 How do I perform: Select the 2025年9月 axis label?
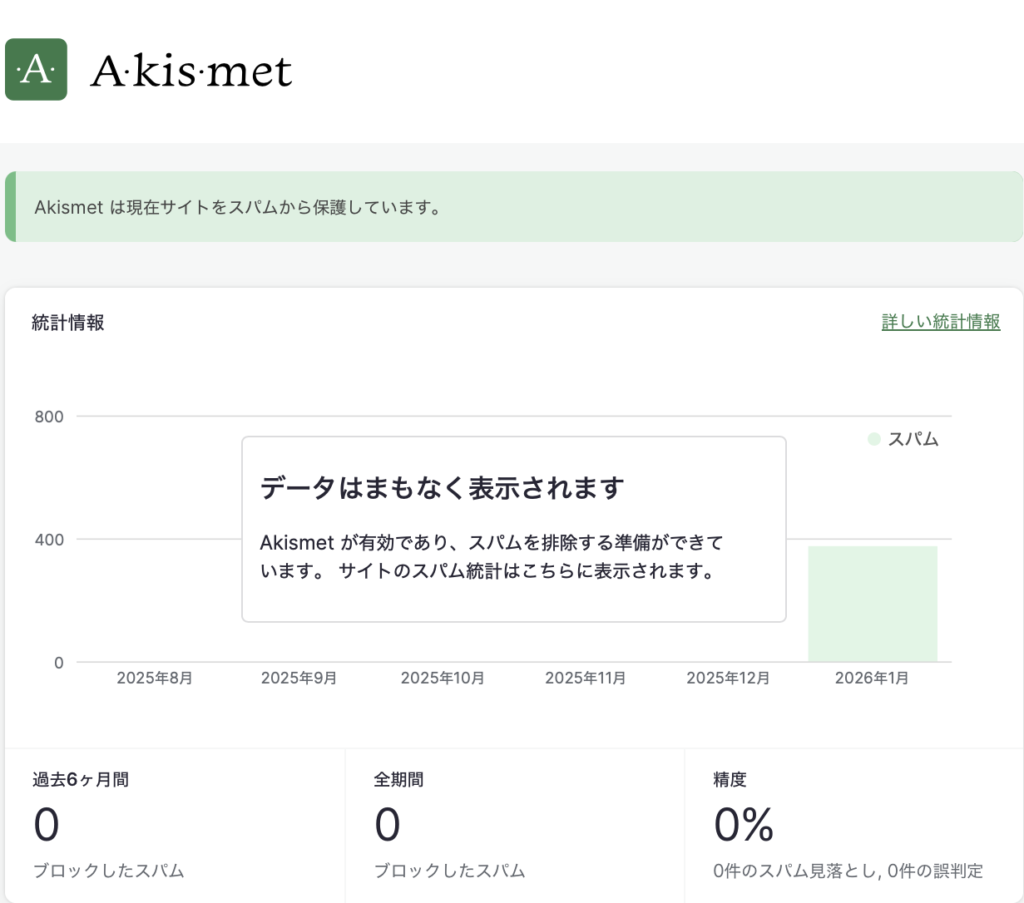pos(299,678)
